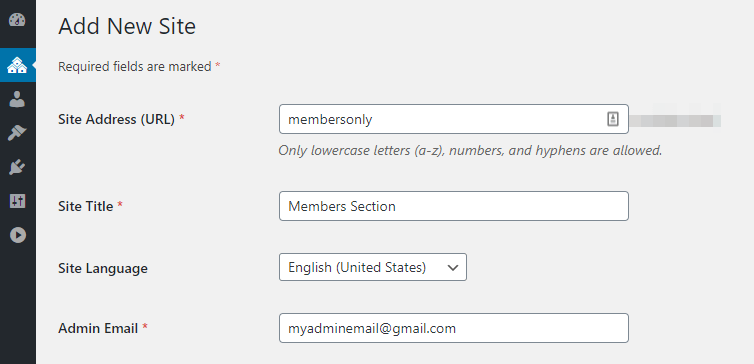
Task: Click the Required fields are marked notice
Action: (x=139, y=66)
